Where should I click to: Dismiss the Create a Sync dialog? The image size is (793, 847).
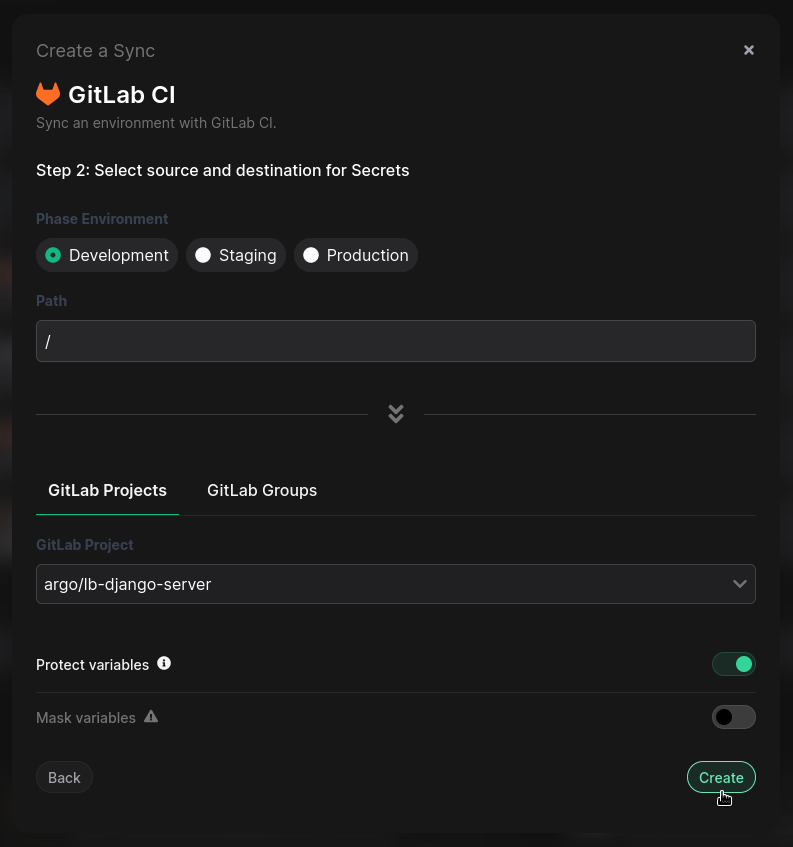coord(749,49)
